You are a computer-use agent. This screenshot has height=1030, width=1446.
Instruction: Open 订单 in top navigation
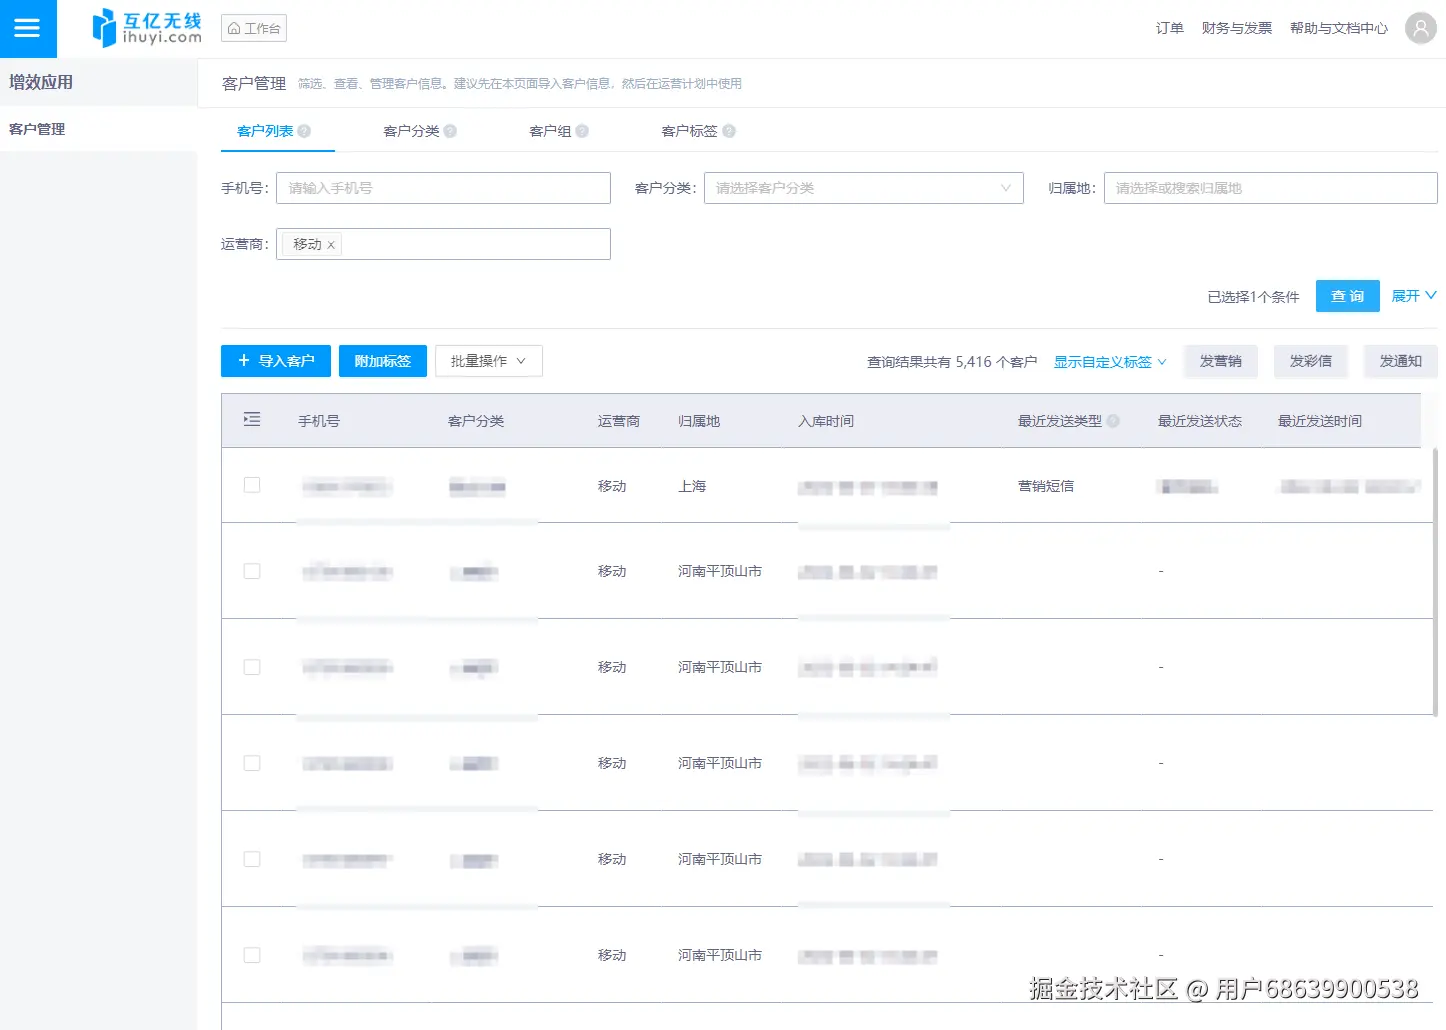pyautogui.click(x=1170, y=28)
